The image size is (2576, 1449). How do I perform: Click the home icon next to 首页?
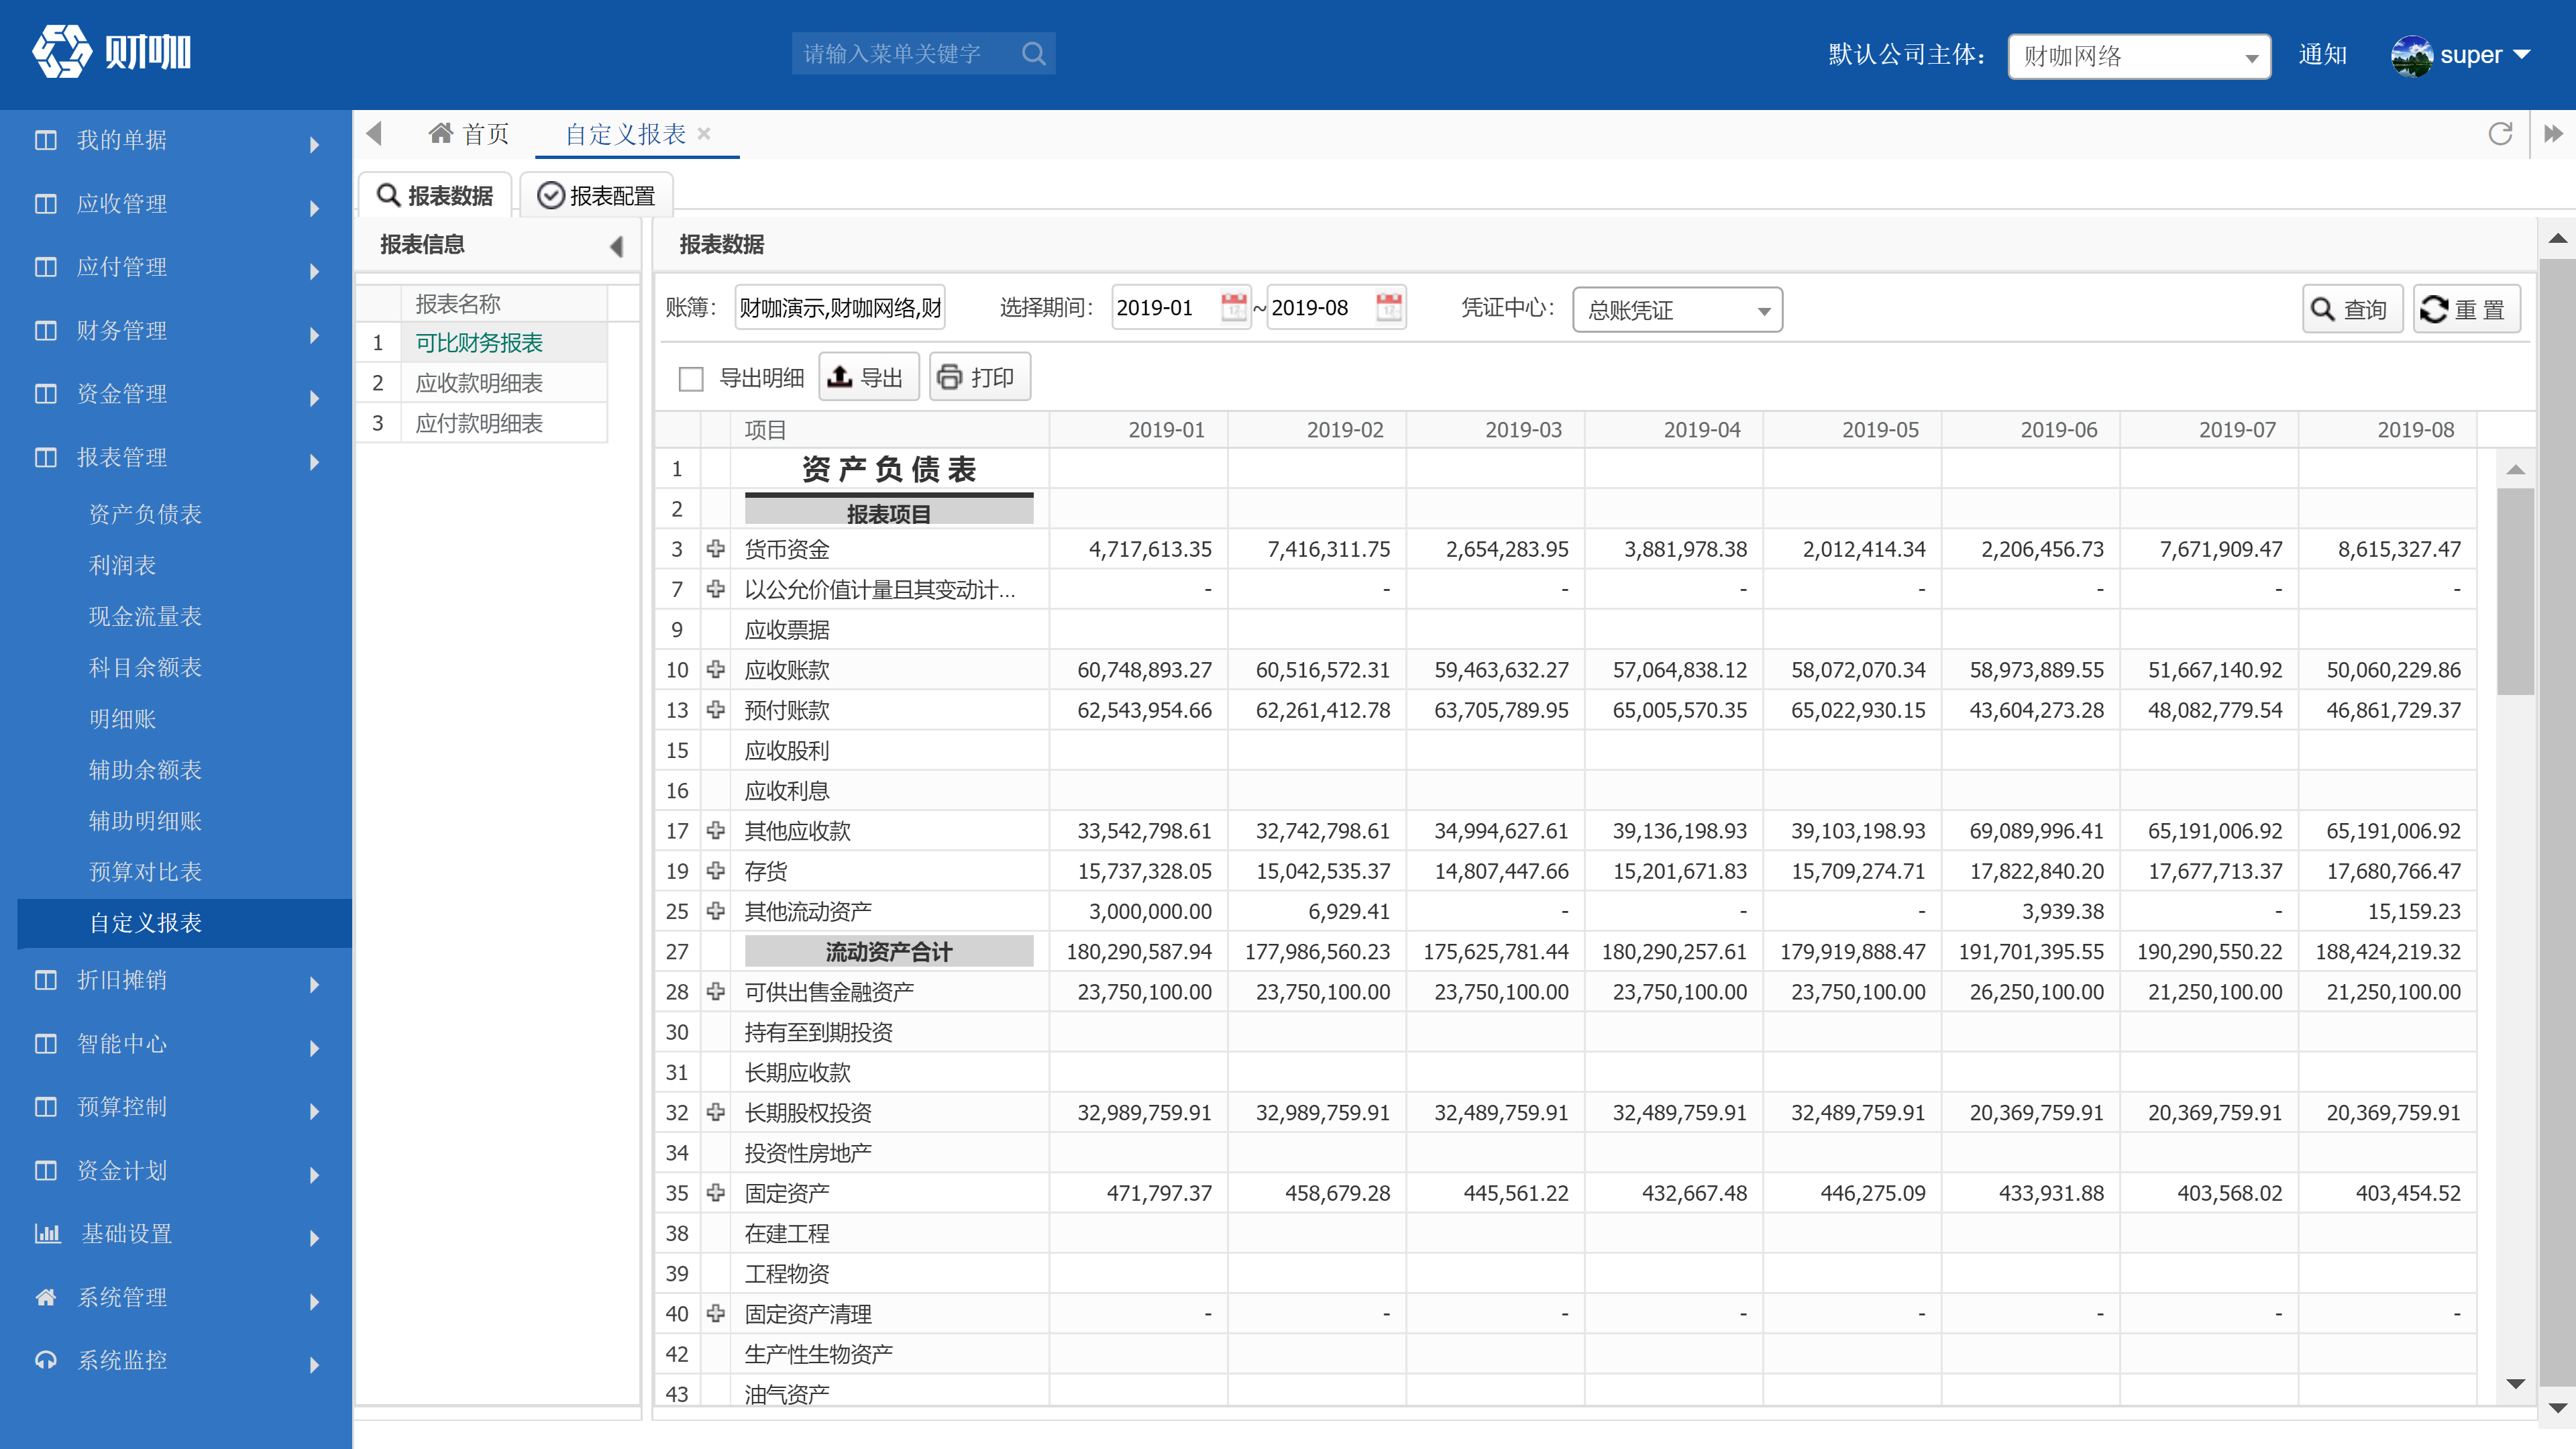(441, 133)
